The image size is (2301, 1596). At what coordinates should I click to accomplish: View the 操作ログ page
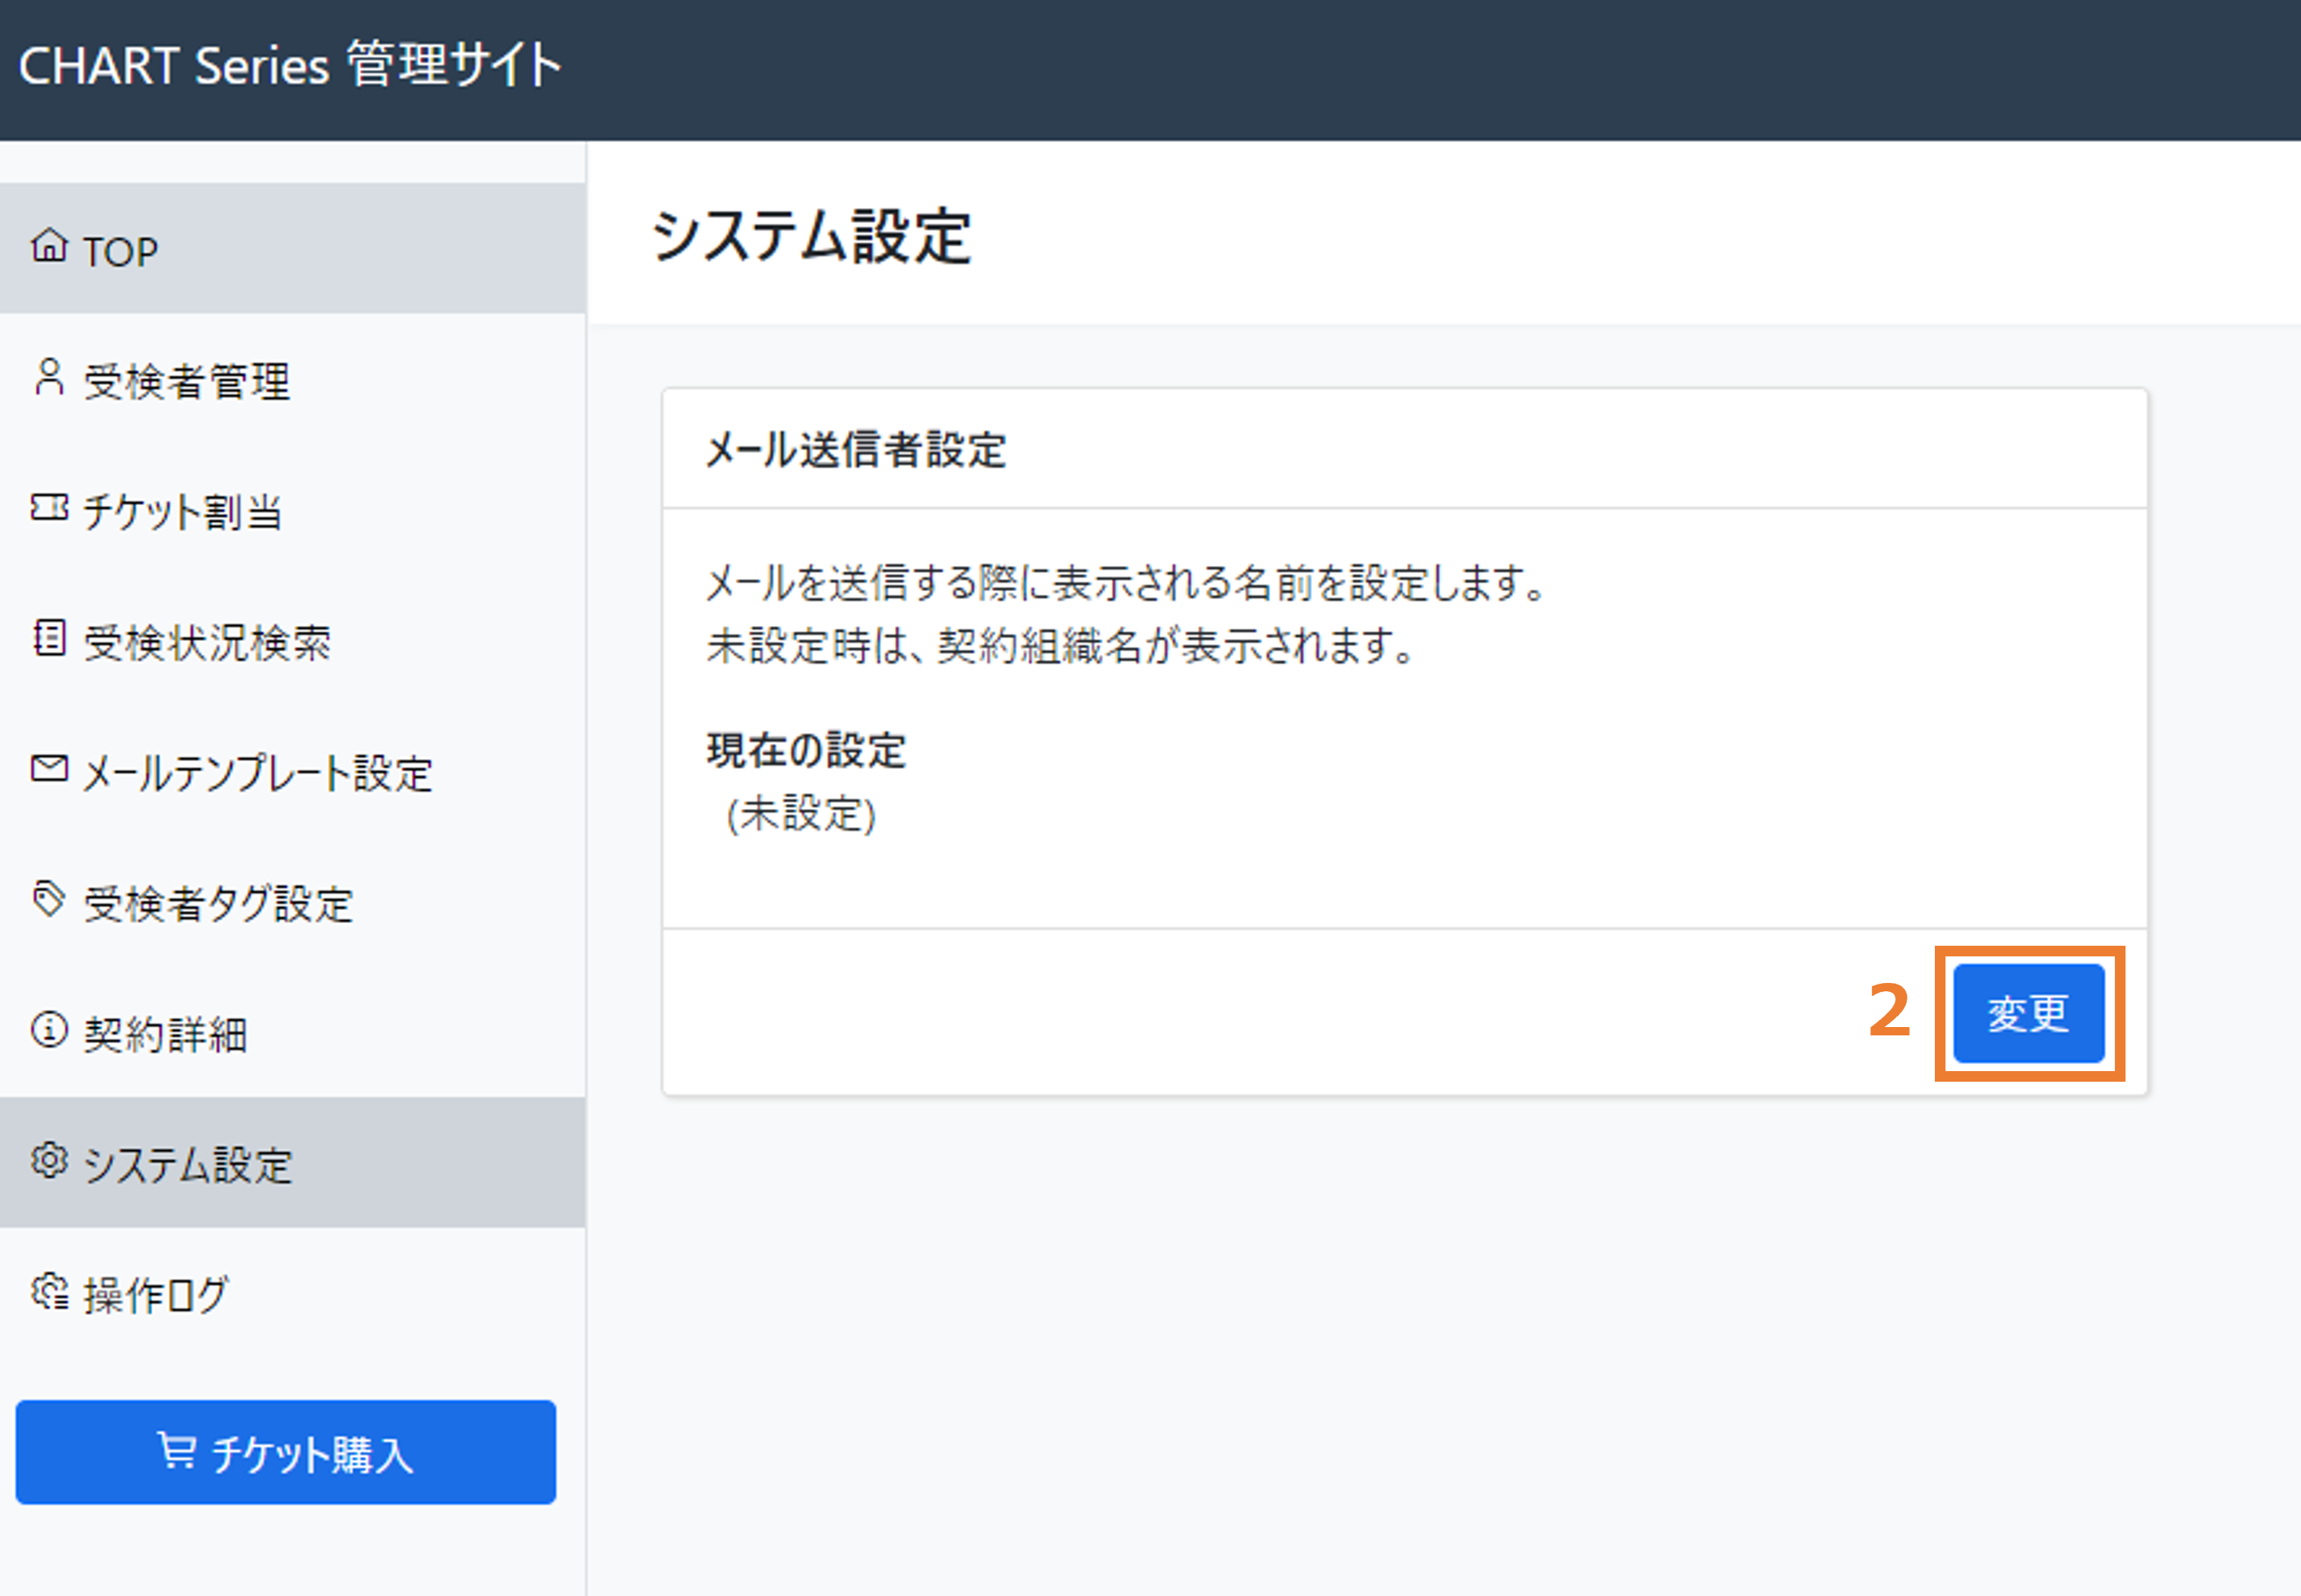[x=293, y=1293]
